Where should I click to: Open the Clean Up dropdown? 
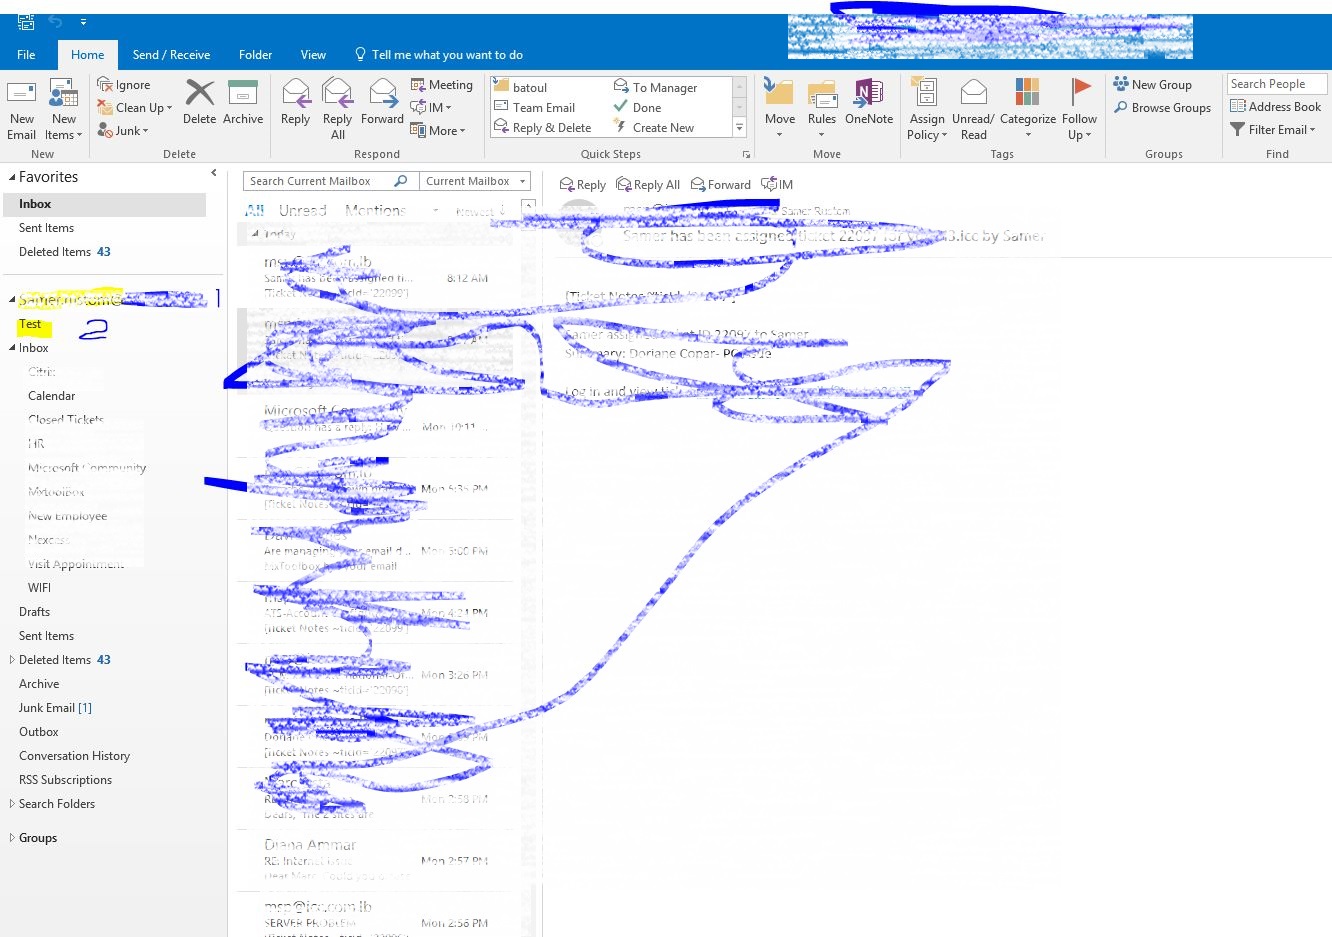135,107
